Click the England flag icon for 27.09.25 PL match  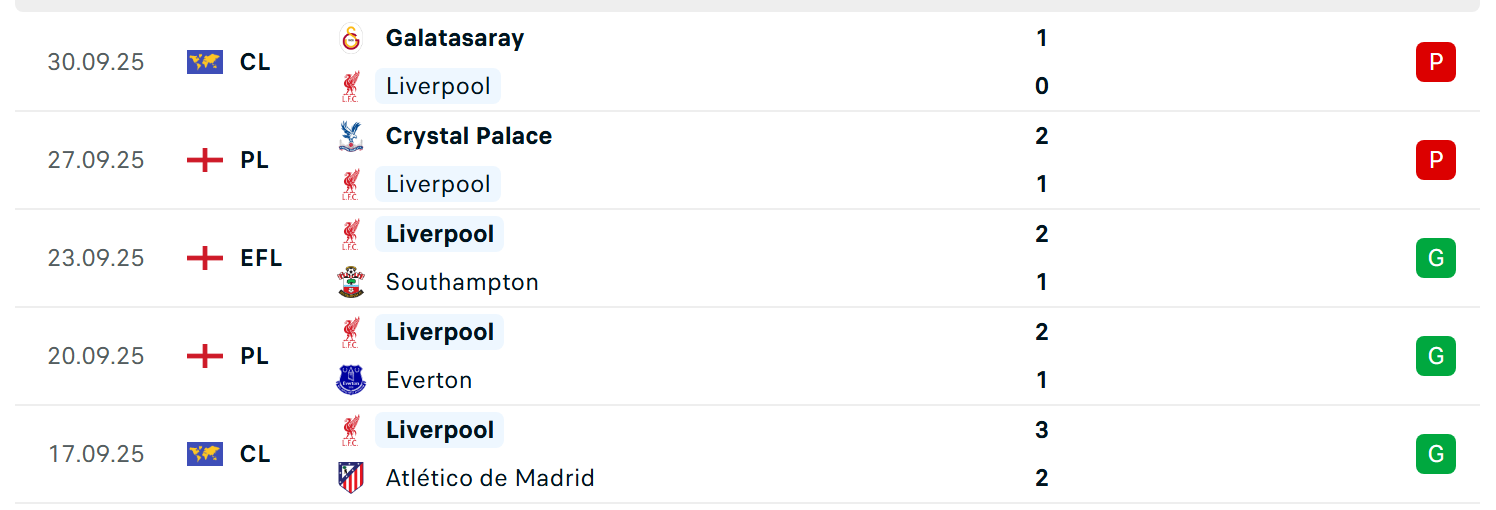(205, 160)
